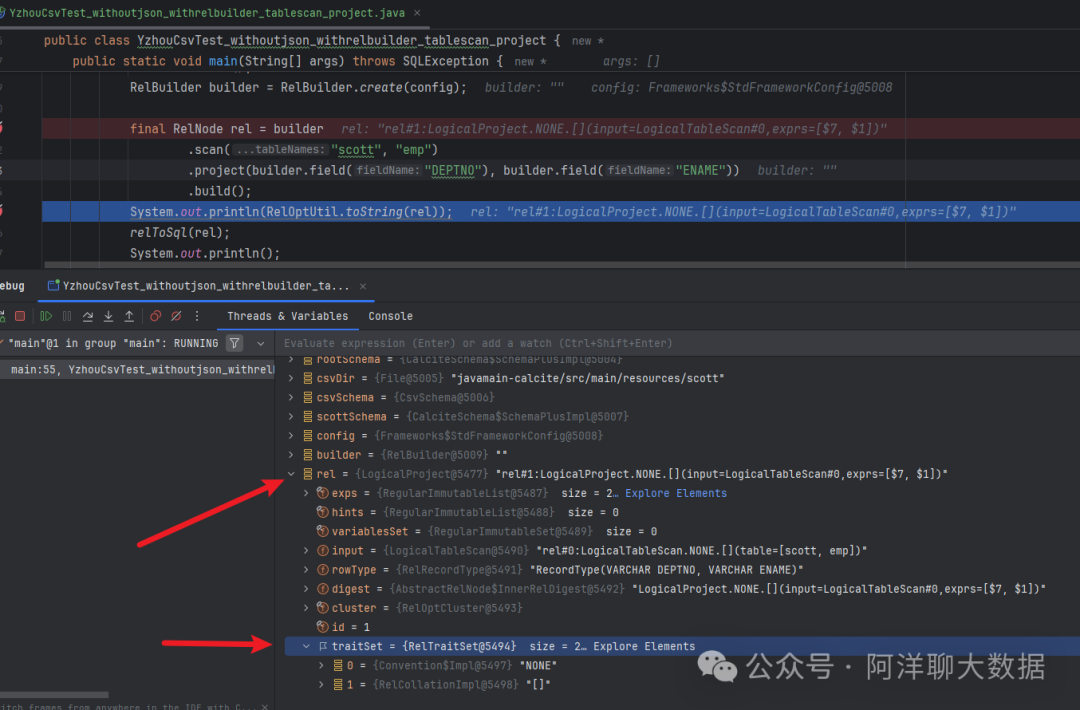Toggle the thread frames filter button

(x=234, y=343)
